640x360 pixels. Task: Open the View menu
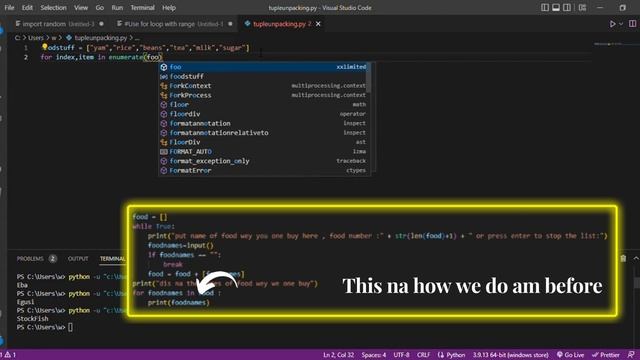coord(81,8)
